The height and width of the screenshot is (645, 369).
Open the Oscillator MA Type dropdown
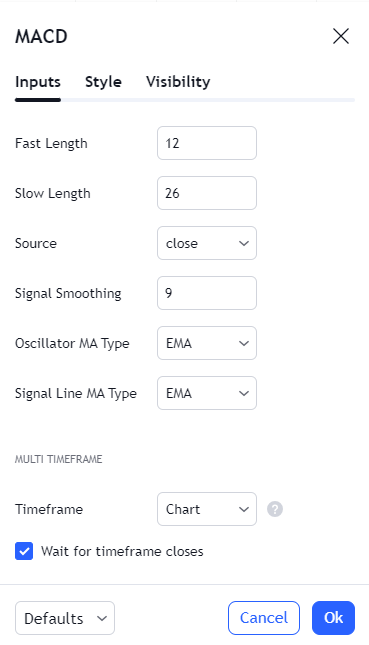[207, 343]
